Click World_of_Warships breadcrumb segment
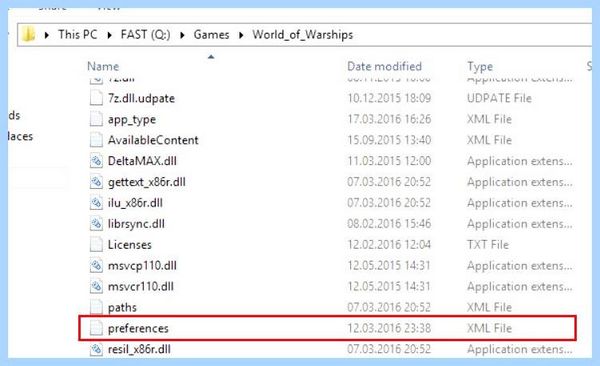Viewport: 600px width, 366px height. coord(303,35)
